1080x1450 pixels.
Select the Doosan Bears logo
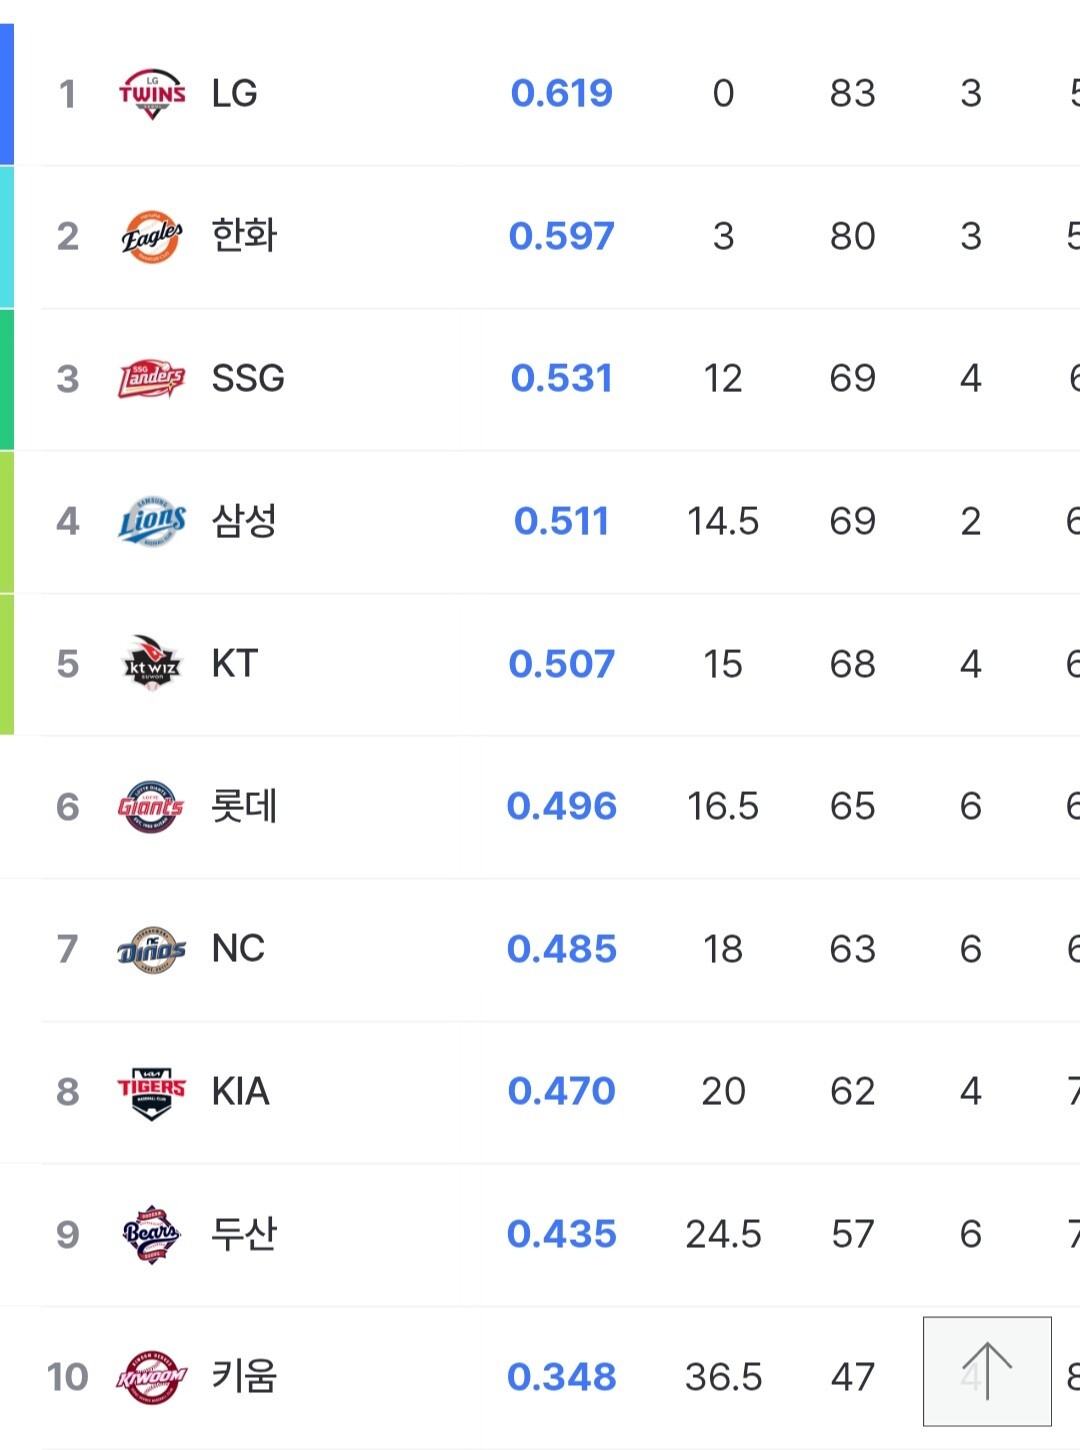[x=152, y=1234]
